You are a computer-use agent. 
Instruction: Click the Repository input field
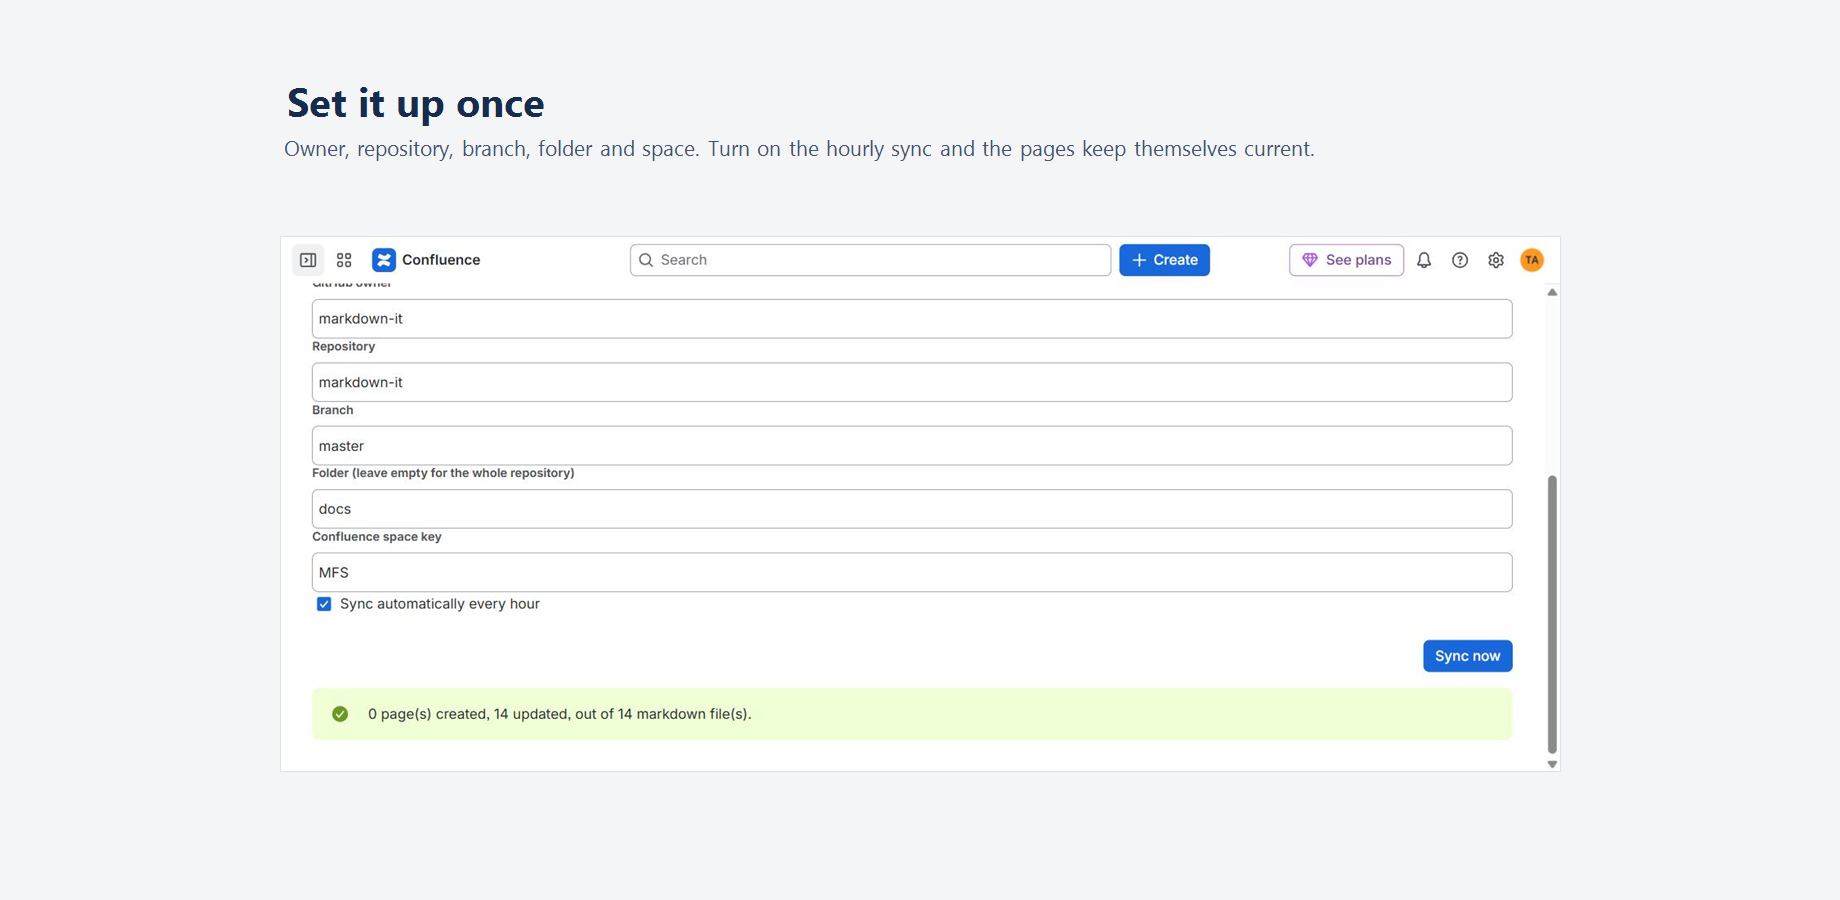[912, 382]
